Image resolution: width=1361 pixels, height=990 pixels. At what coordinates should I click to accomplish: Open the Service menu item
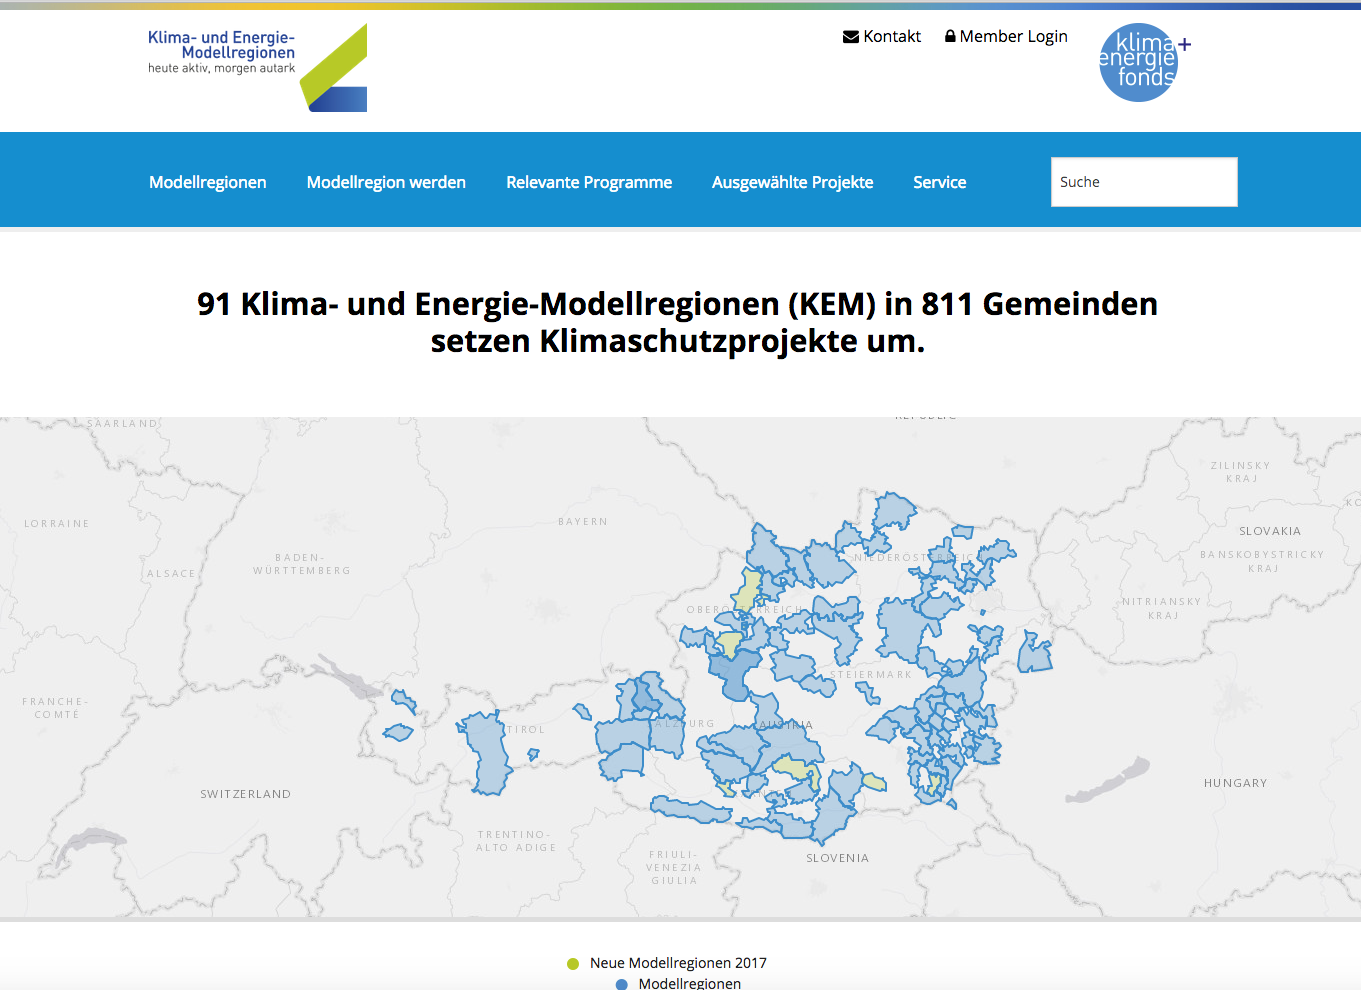point(940,182)
